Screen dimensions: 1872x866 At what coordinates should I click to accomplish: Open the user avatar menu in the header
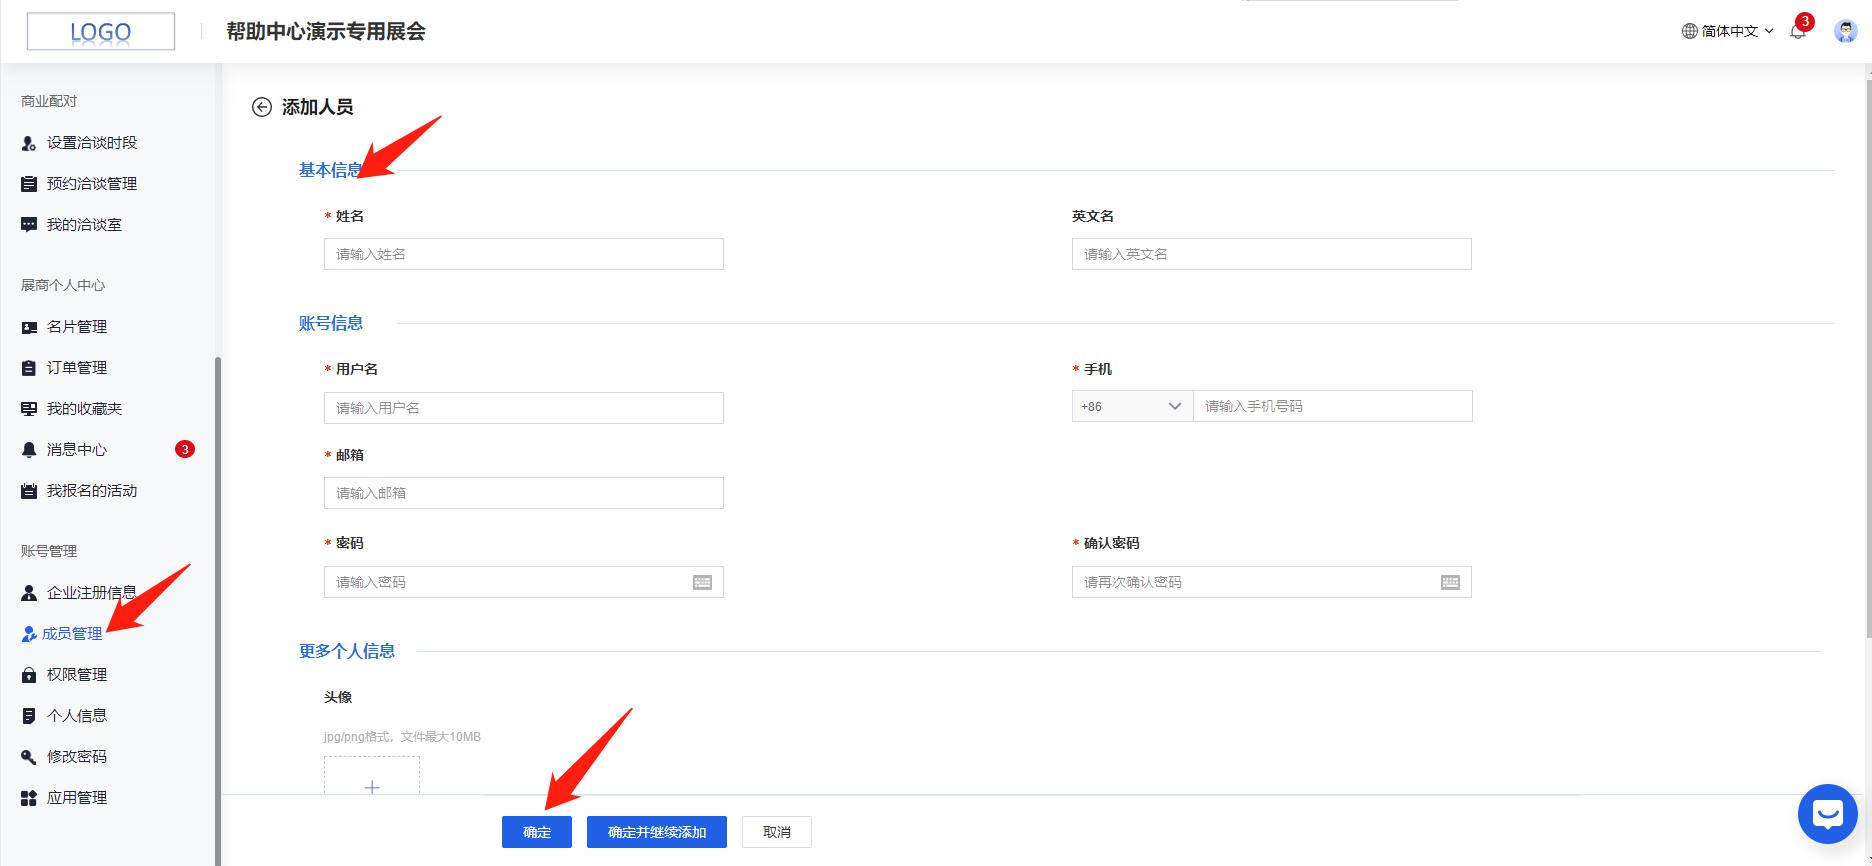tap(1845, 31)
